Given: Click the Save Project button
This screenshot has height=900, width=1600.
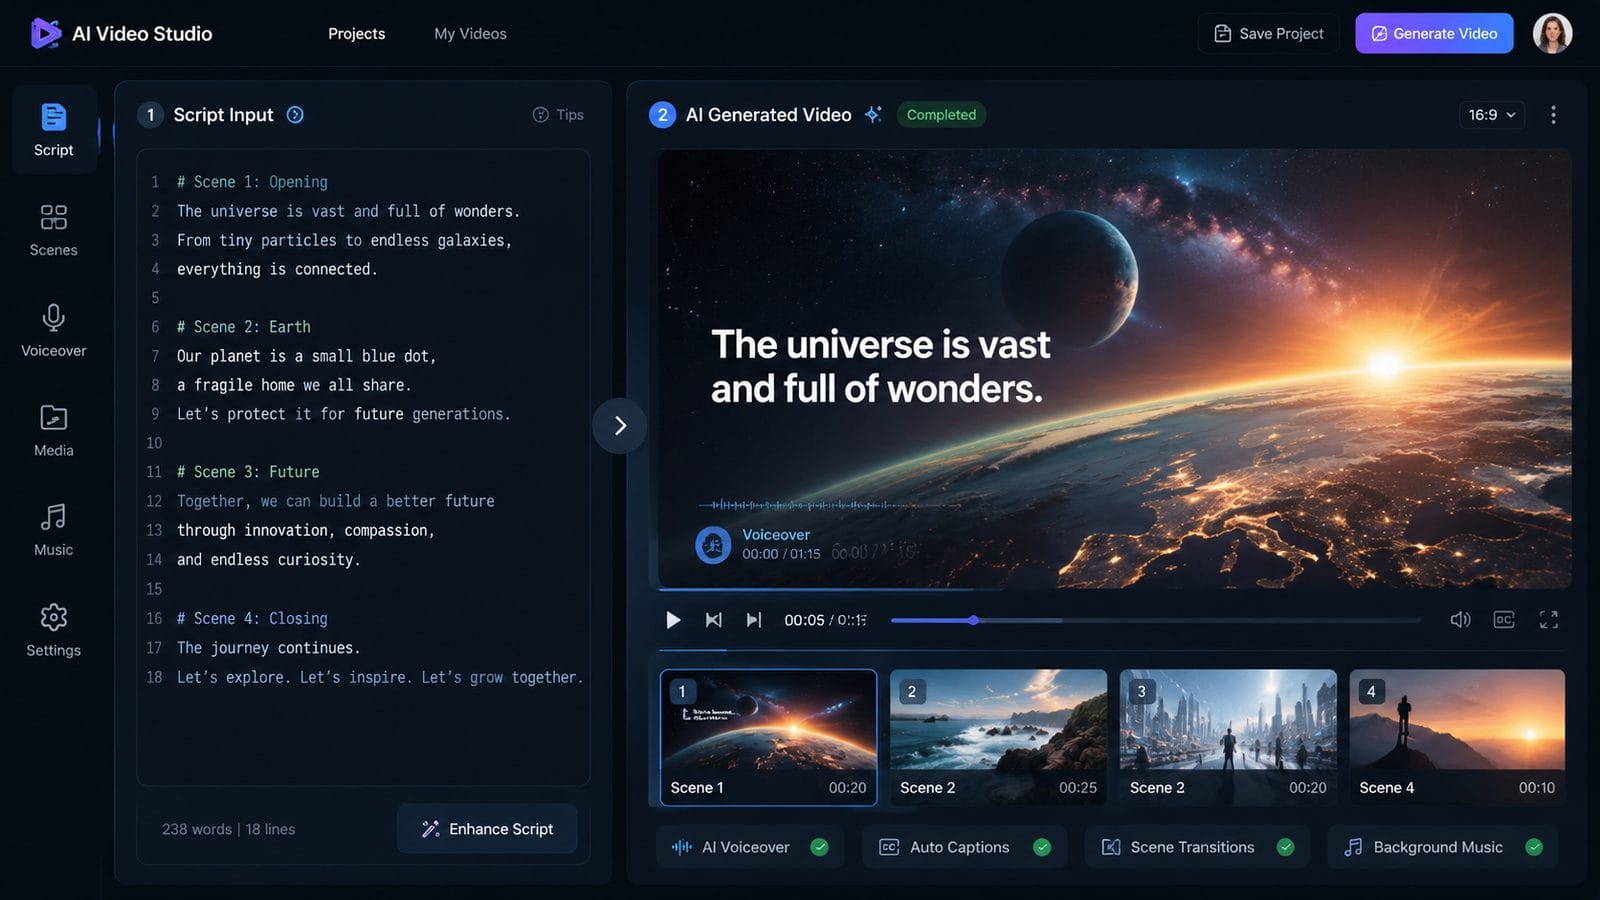Looking at the screenshot, I should 1268,33.
